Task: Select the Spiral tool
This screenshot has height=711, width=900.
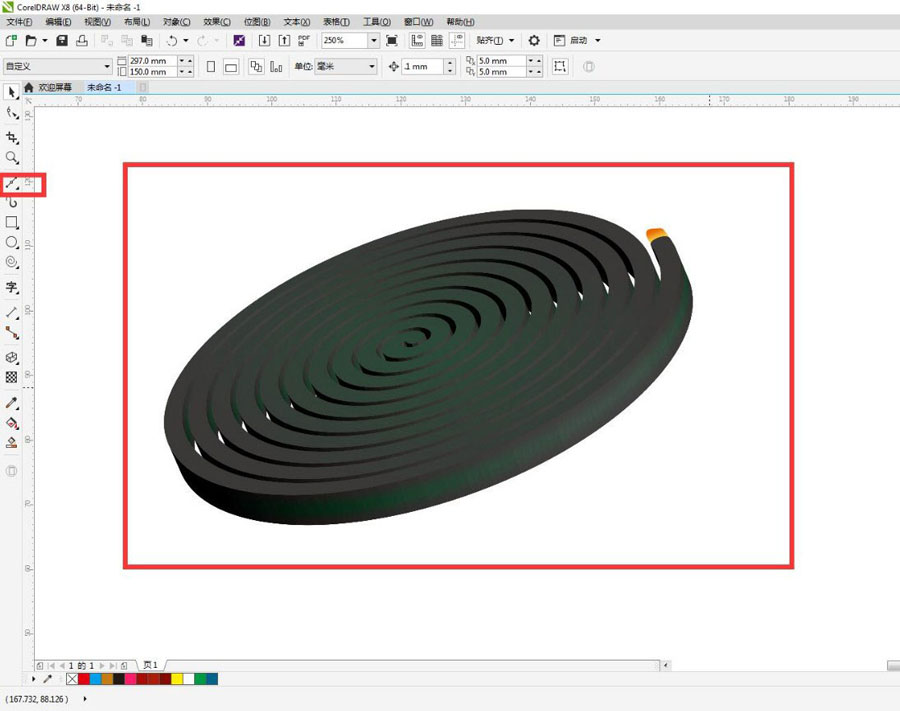Action: [12, 263]
